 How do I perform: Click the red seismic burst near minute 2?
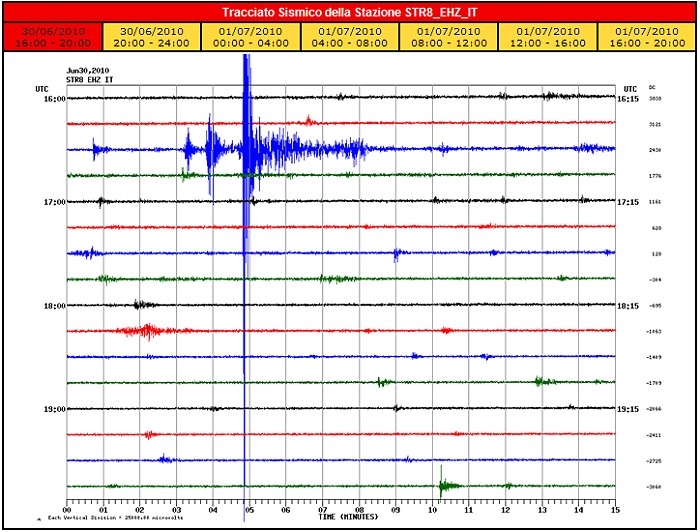[140, 330]
